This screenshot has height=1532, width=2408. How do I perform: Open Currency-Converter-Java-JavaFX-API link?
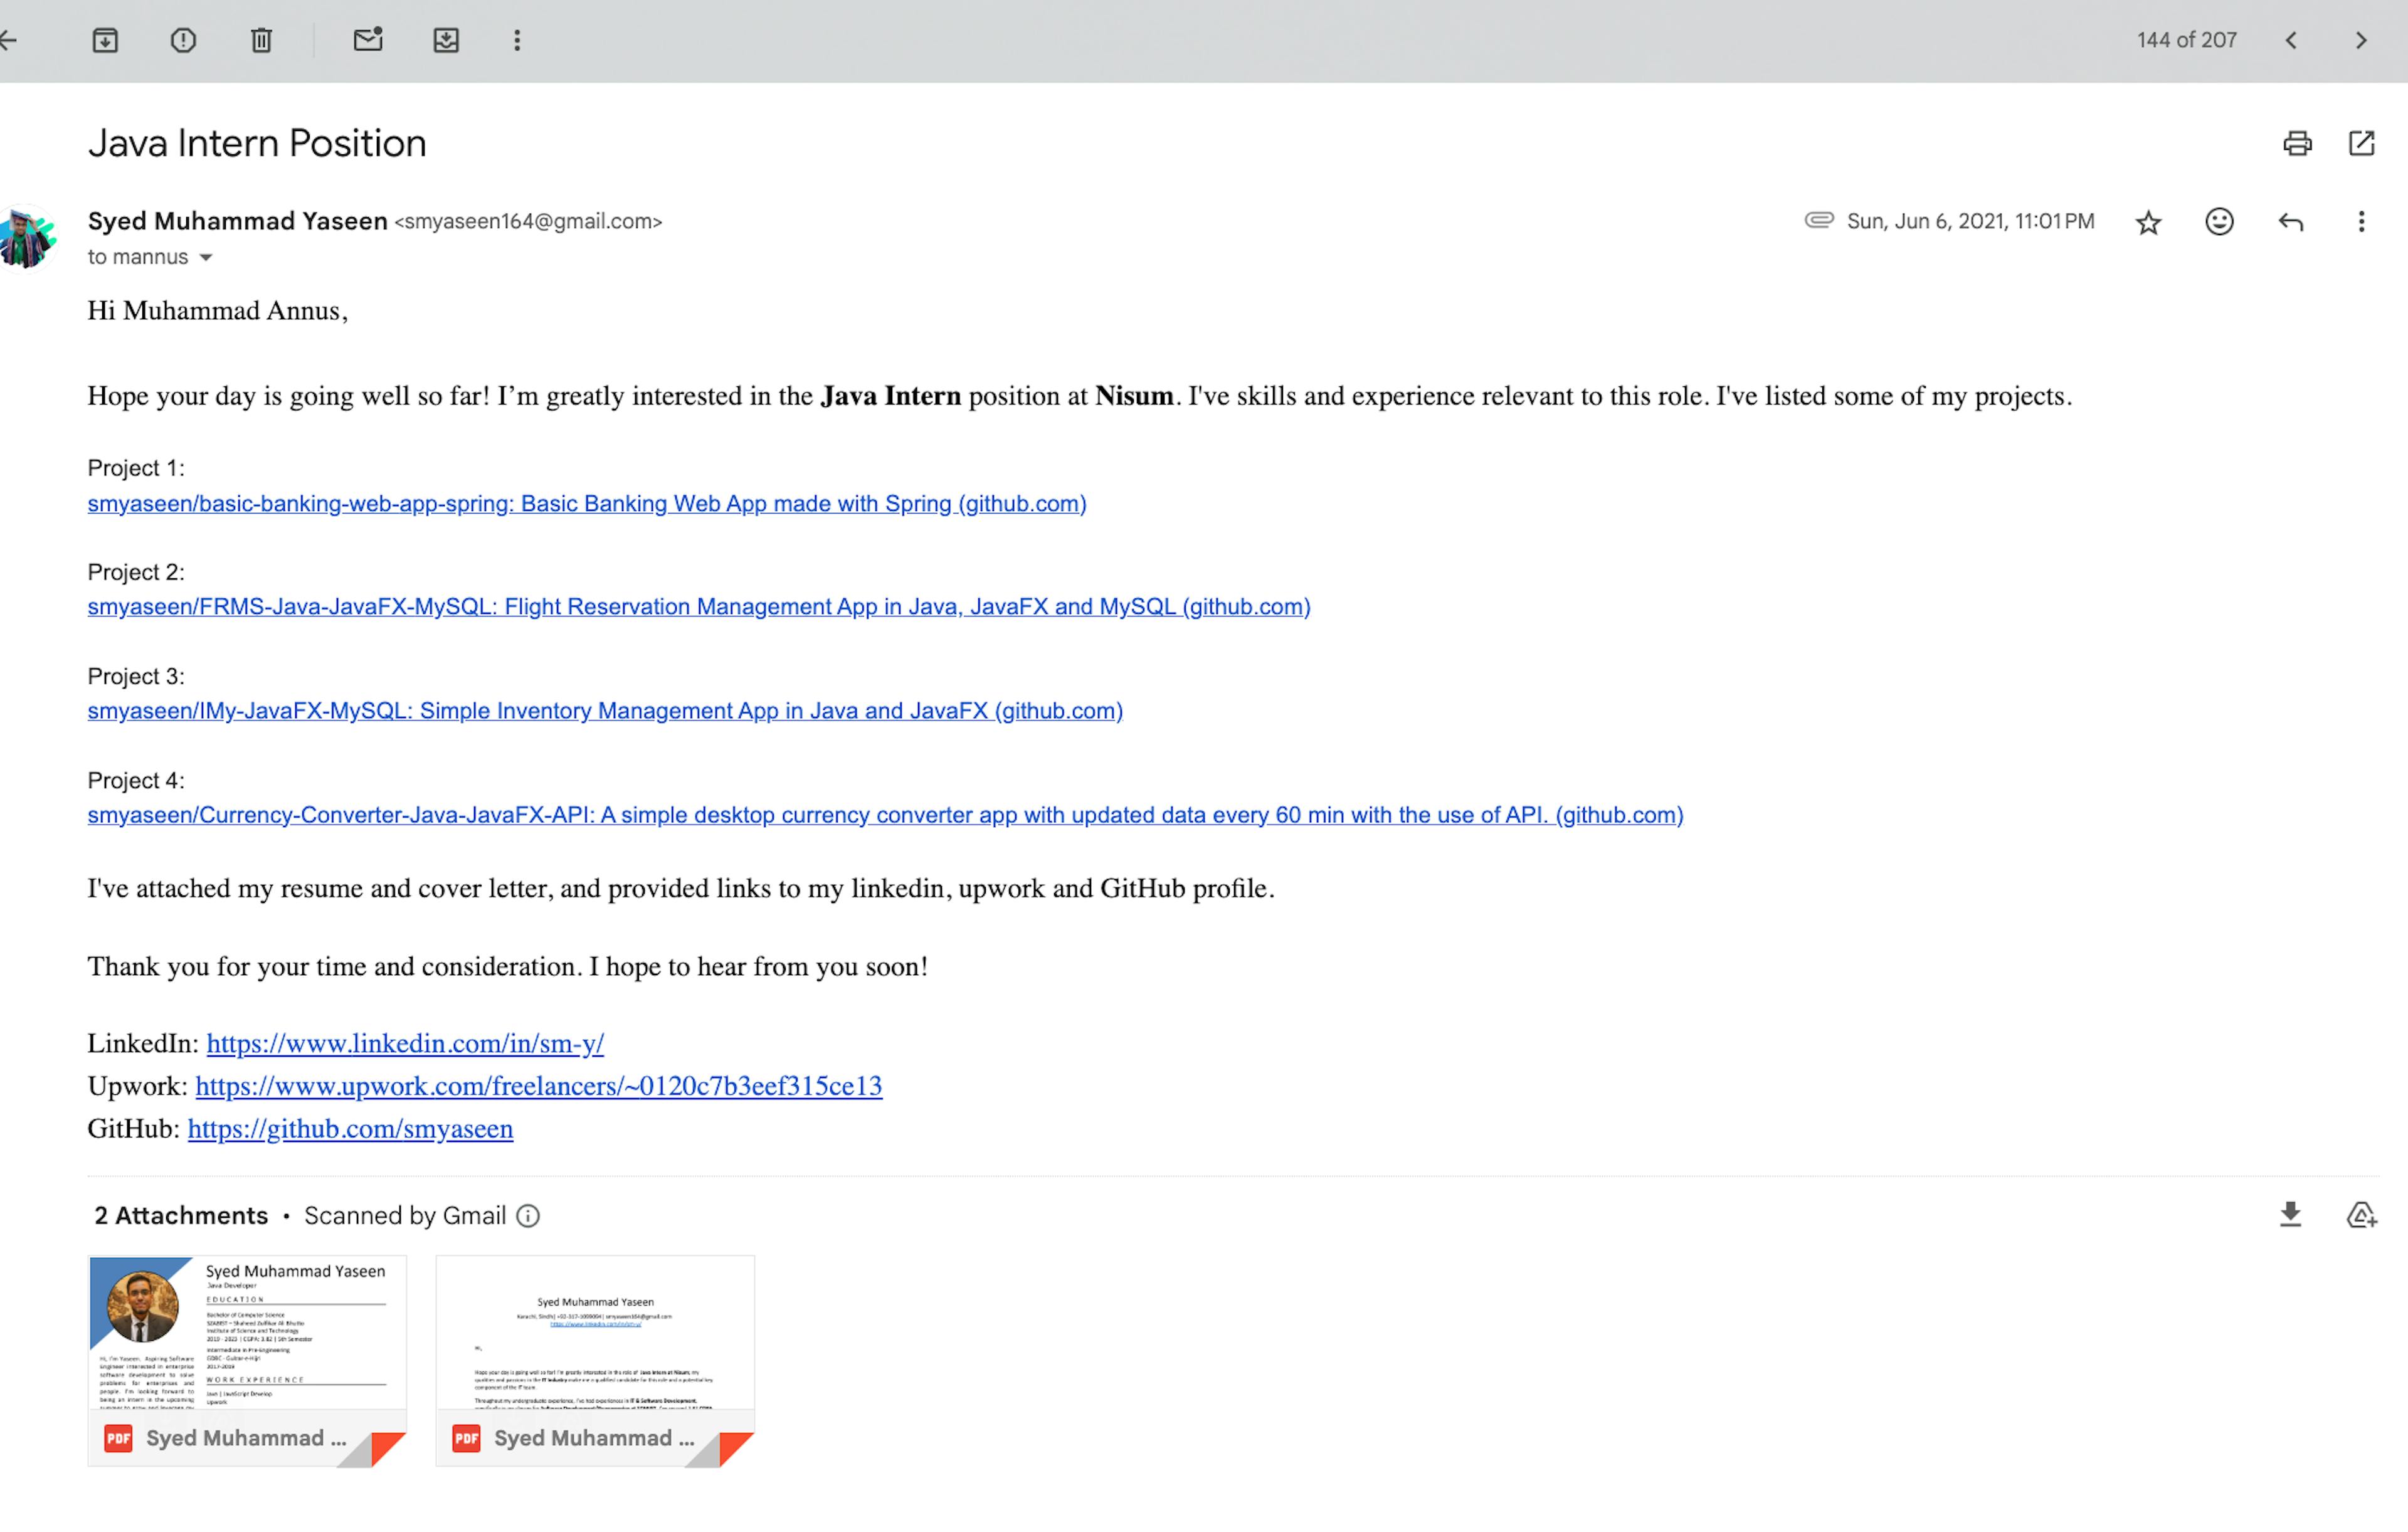pyautogui.click(x=885, y=815)
